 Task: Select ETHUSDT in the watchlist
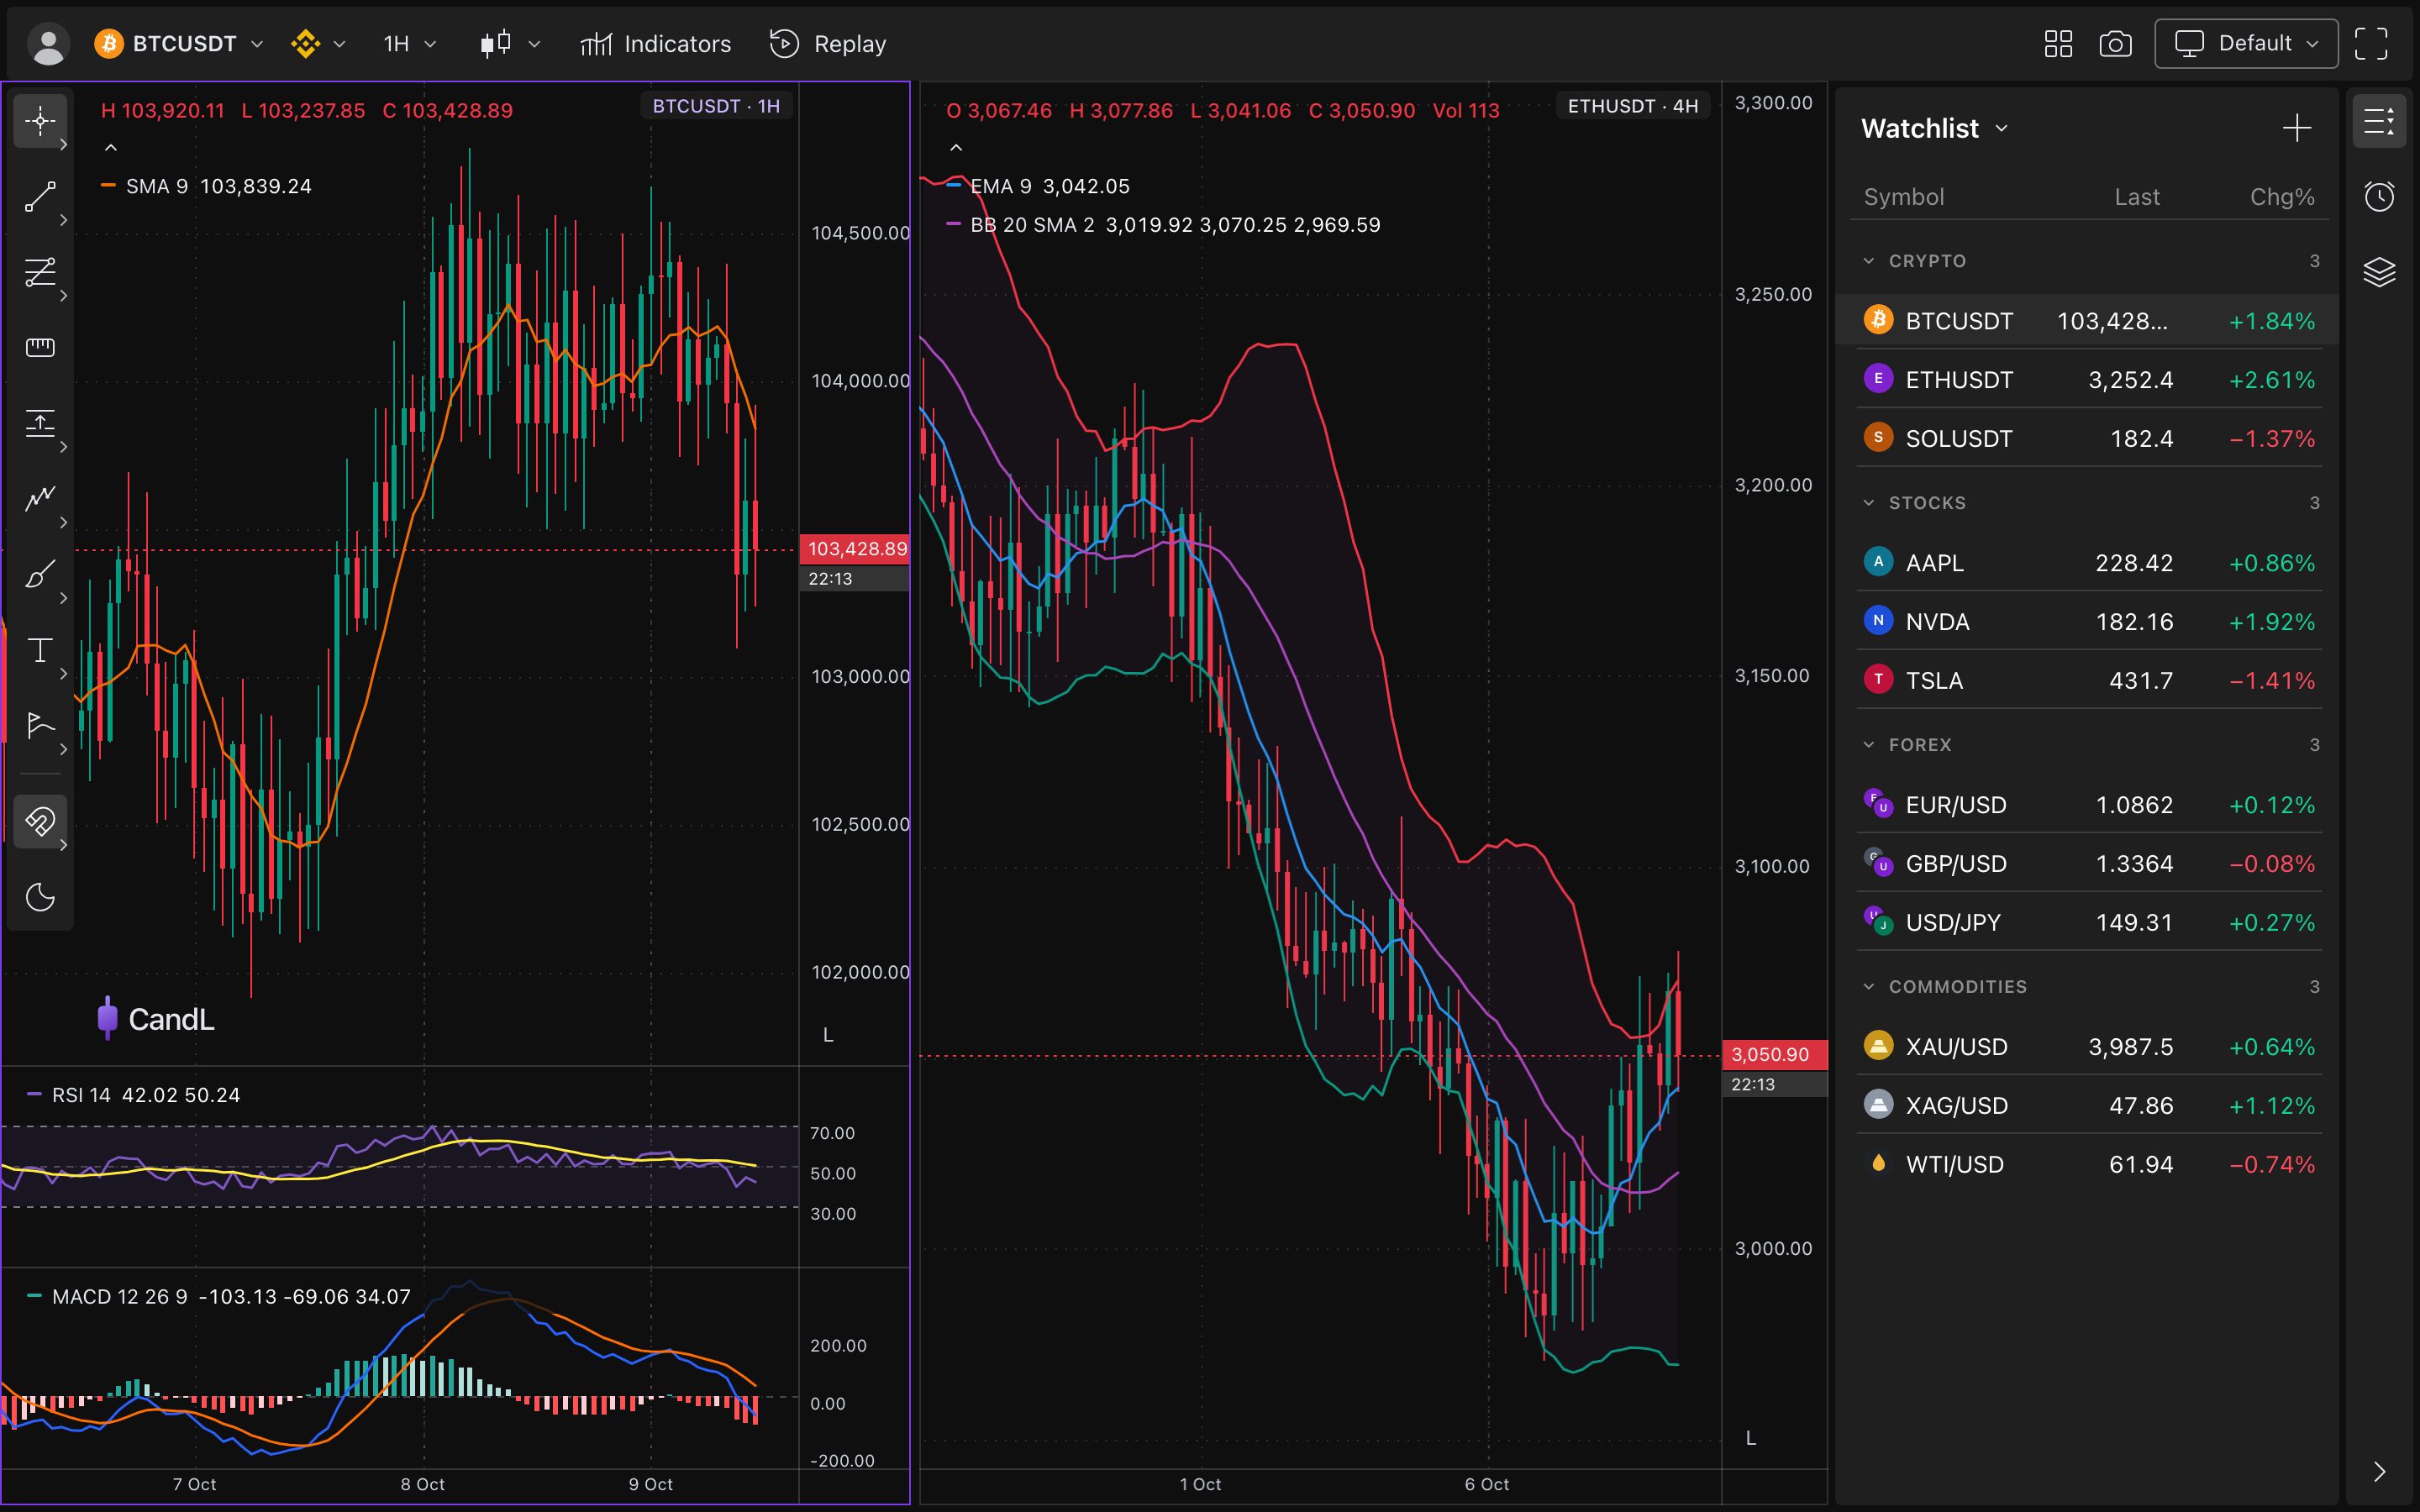coord(2088,380)
